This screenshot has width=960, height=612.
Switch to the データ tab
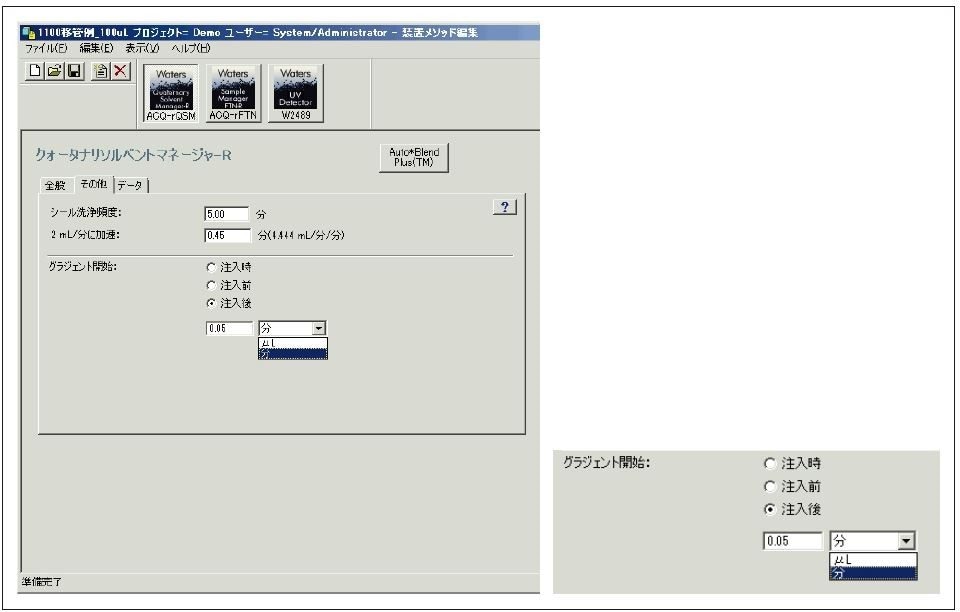click(x=130, y=185)
